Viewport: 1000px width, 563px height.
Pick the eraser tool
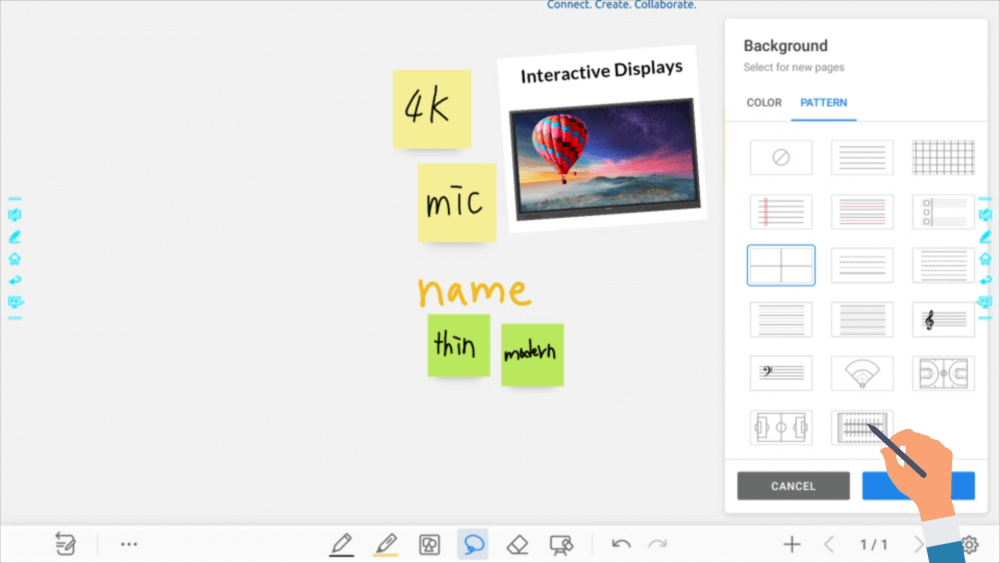pos(517,544)
